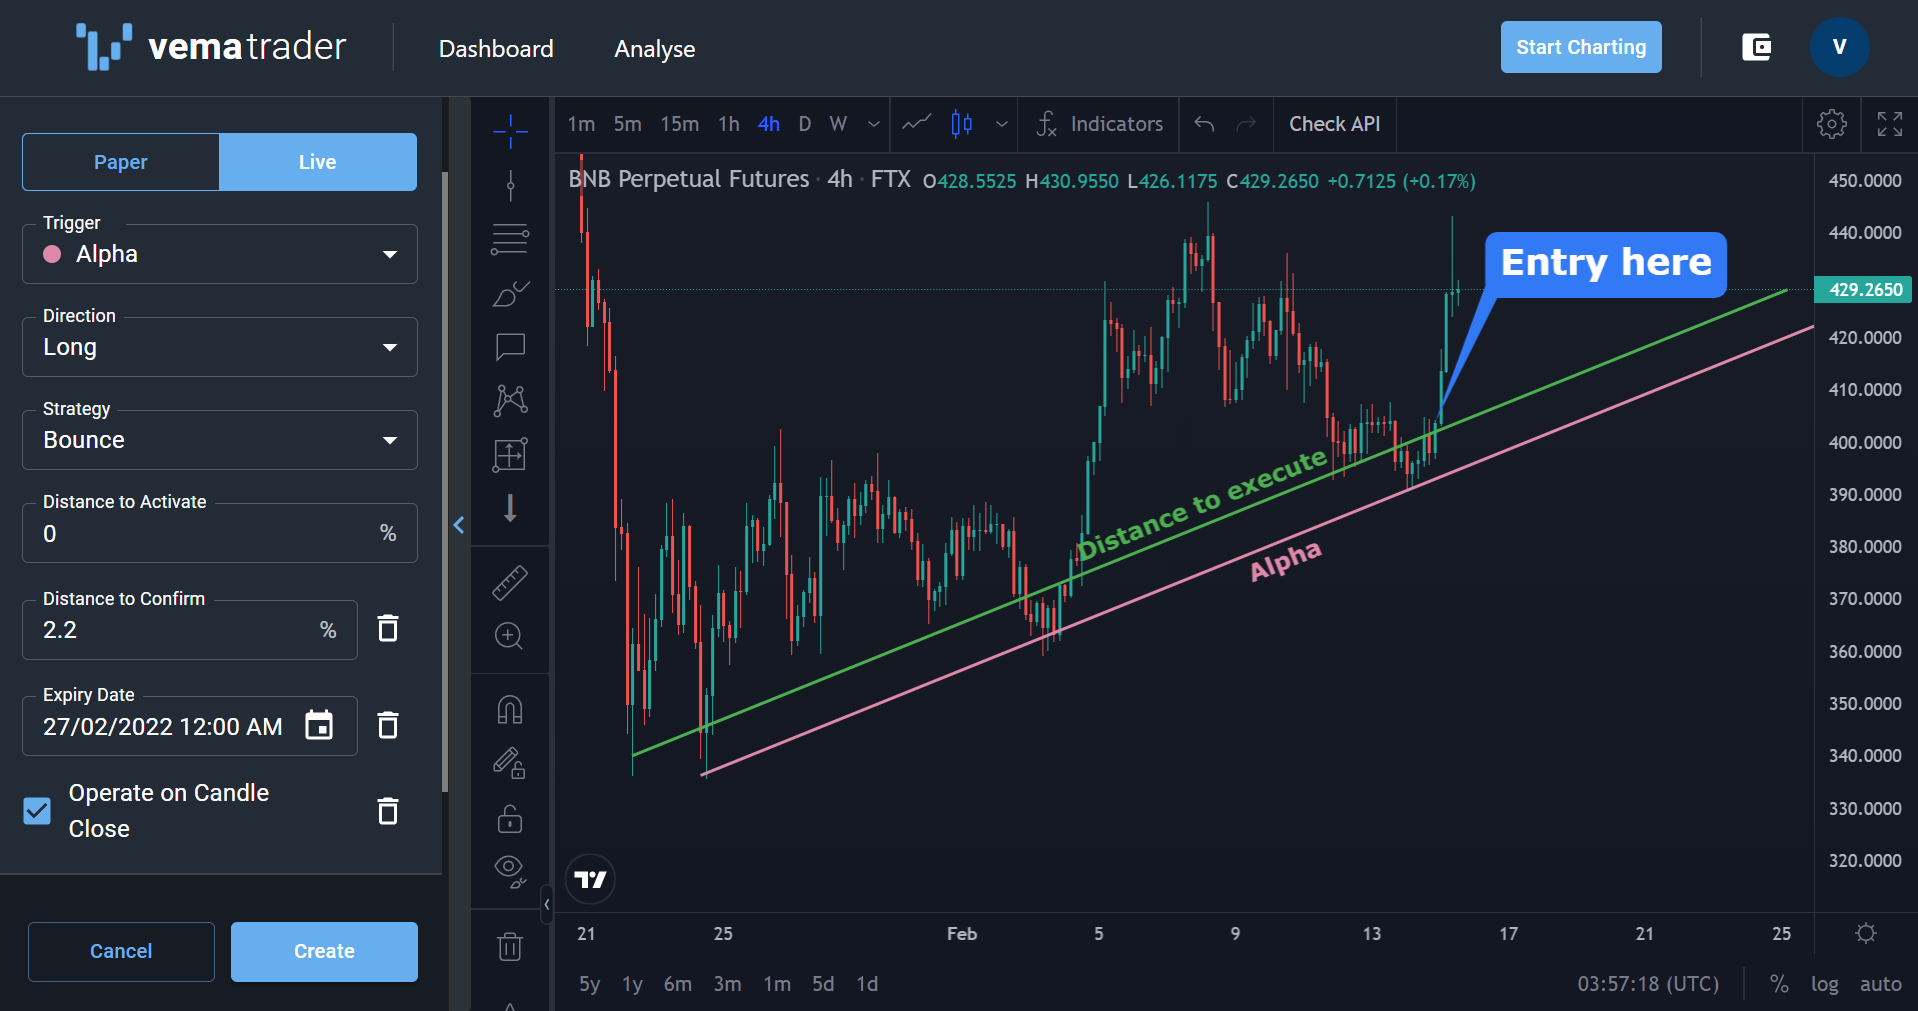Click the Cancel button

pos(121,951)
